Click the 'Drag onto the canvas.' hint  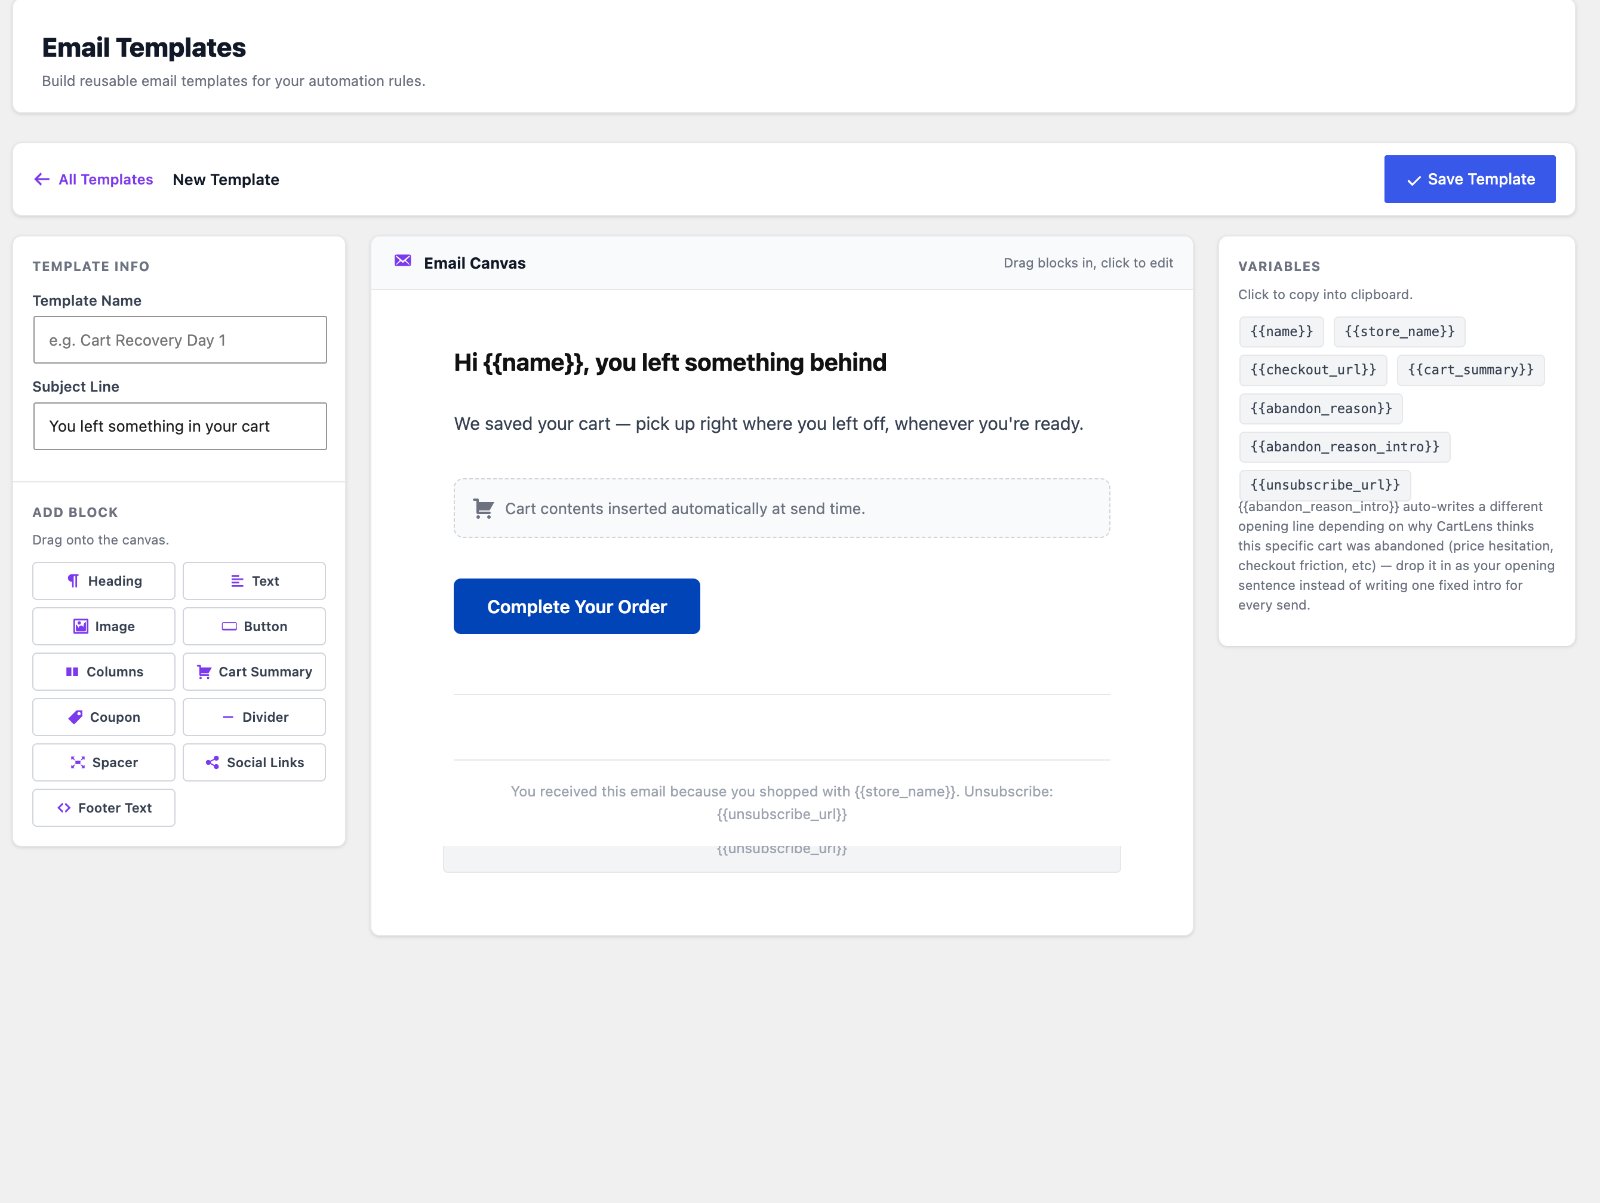pos(100,540)
